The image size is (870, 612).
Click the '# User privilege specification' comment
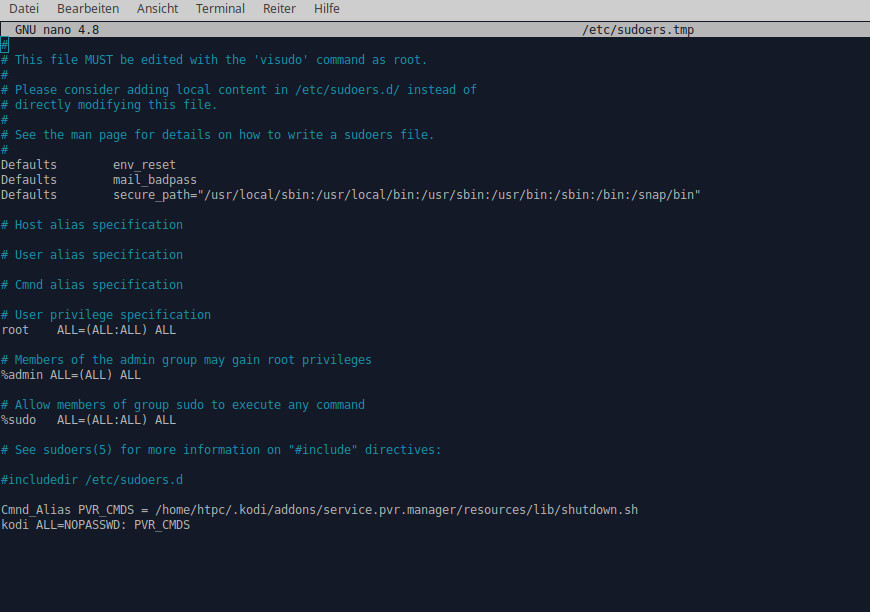(106, 315)
